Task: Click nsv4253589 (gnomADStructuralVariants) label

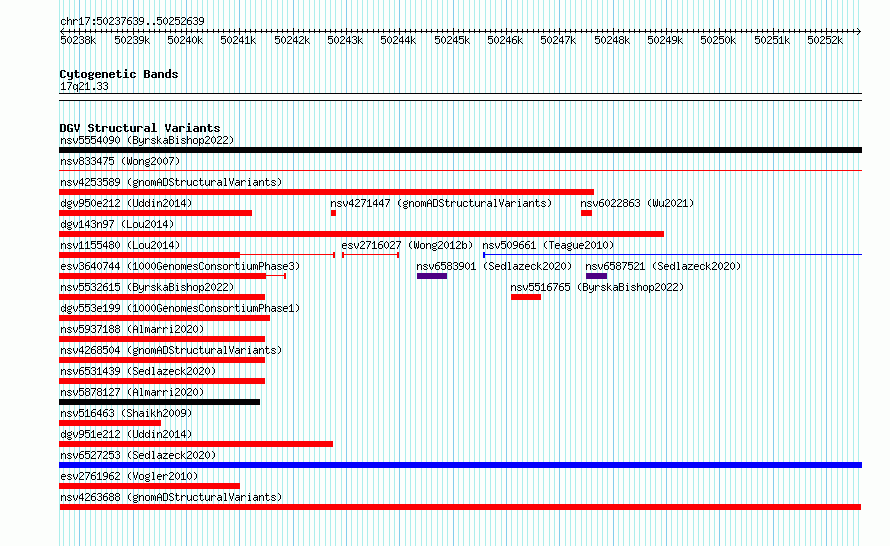Action: click(171, 182)
